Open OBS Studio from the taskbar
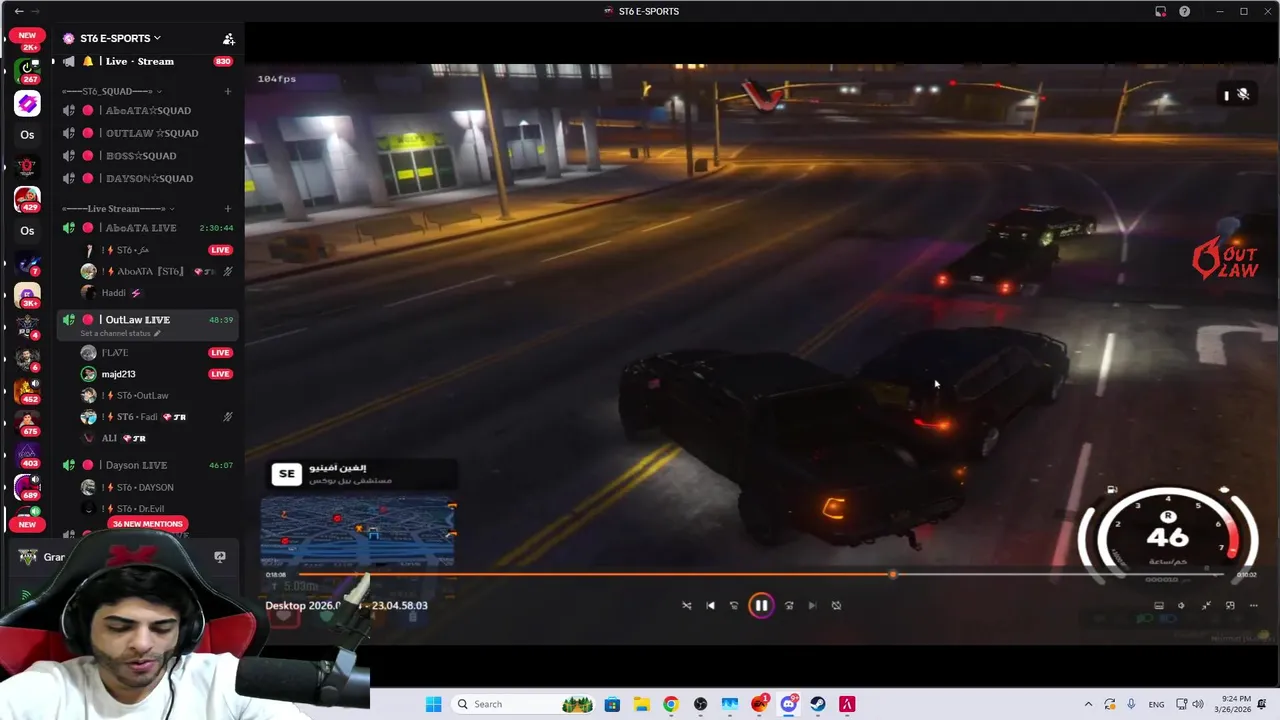1280x720 pixels. [700, 704]
